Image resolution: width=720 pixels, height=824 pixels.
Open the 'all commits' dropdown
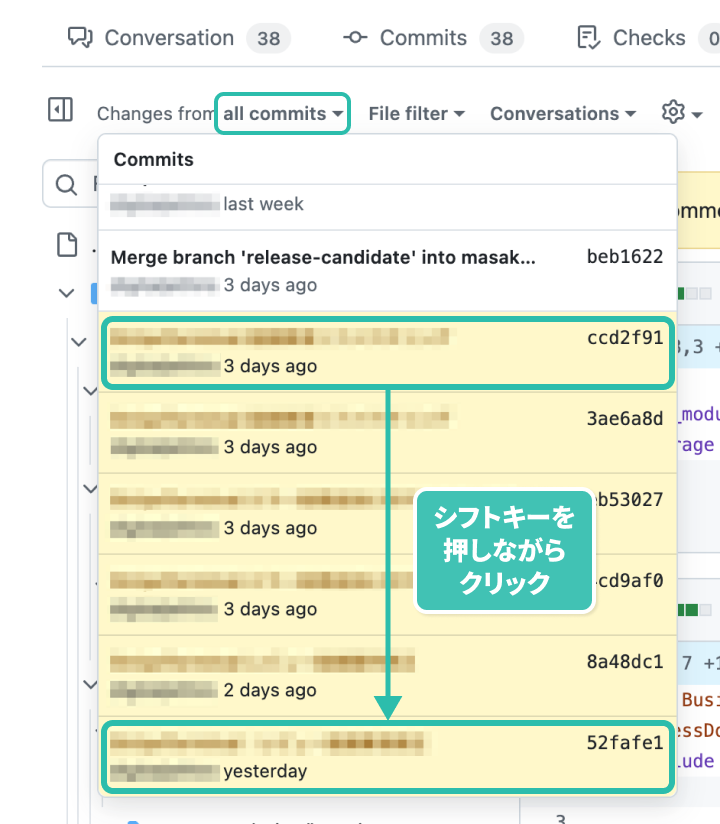click(x=284, y=114)
